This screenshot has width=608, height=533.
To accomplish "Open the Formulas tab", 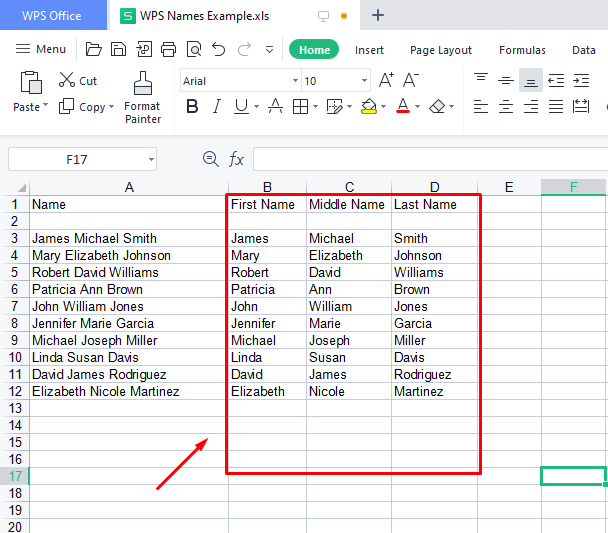I will click(x=522, y=50).
